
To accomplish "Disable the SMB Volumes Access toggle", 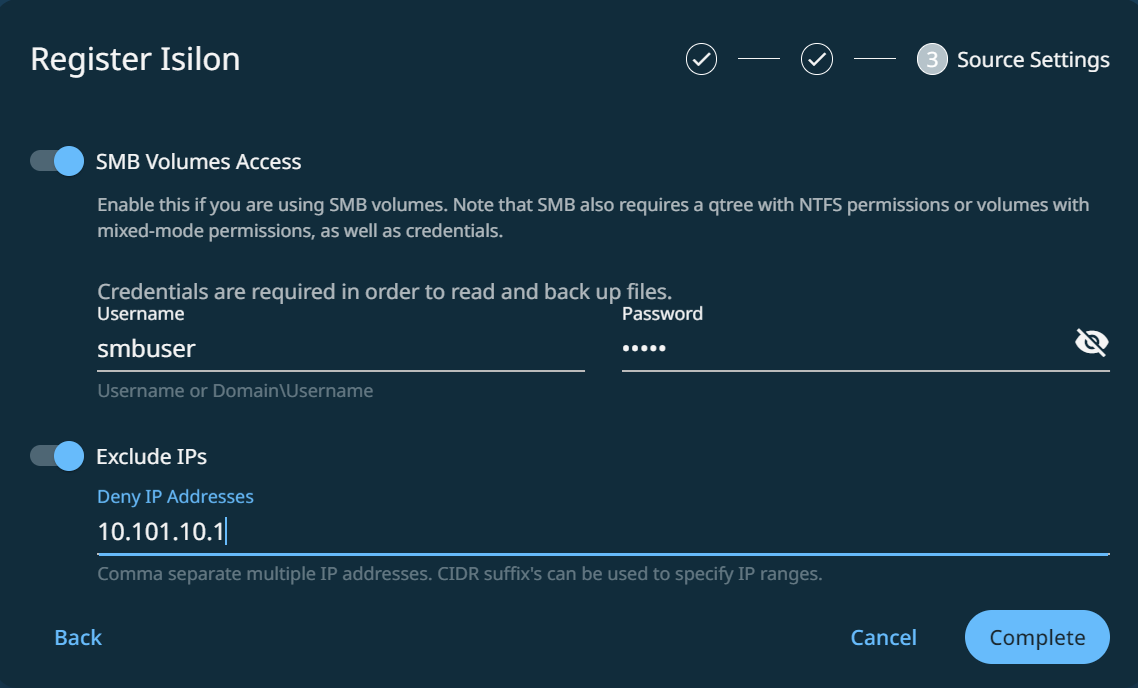I will click(57, 161).
